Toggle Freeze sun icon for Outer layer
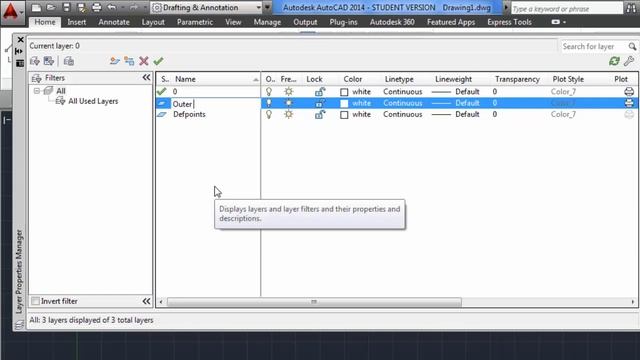Viewport: 640px width, 360px height. [x=289, y=103]
